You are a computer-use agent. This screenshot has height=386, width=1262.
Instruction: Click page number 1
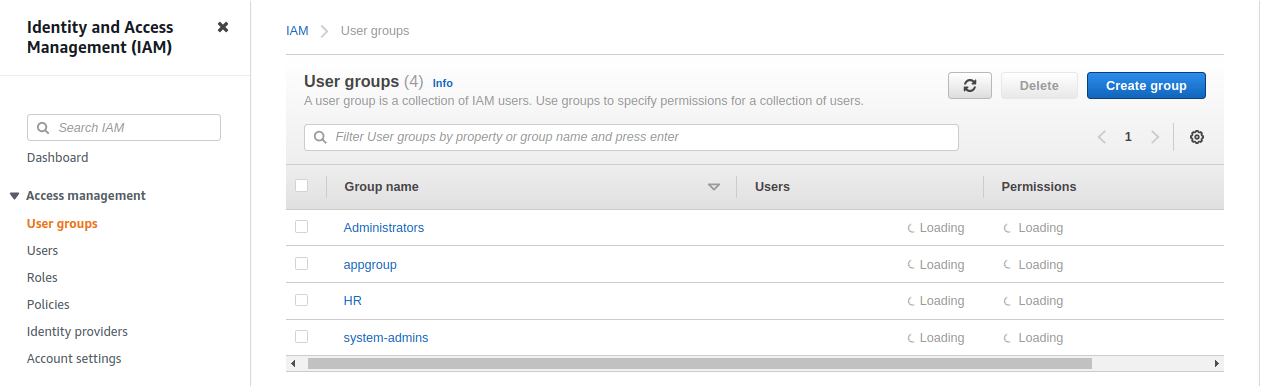(1128, 137)
